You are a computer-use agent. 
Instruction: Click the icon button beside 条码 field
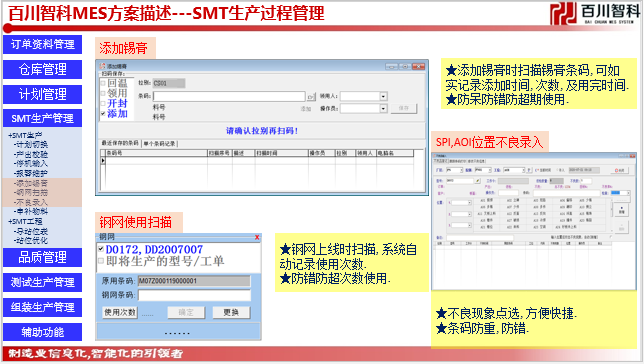(311, 97)
